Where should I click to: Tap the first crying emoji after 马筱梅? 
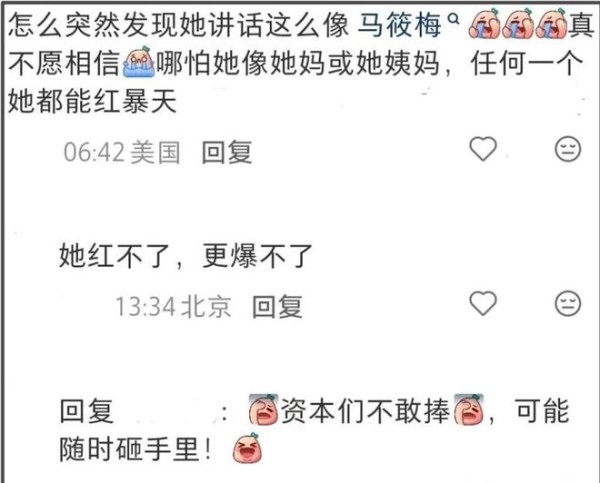pyautogui.click(x=484, y=24)
